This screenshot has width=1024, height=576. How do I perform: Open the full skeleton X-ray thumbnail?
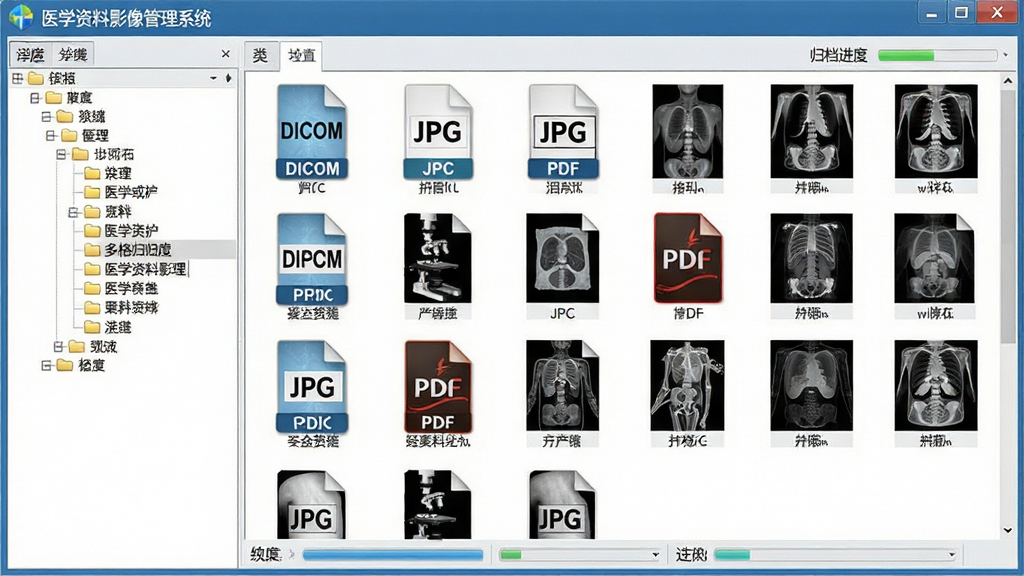click(x=687, y=385)
